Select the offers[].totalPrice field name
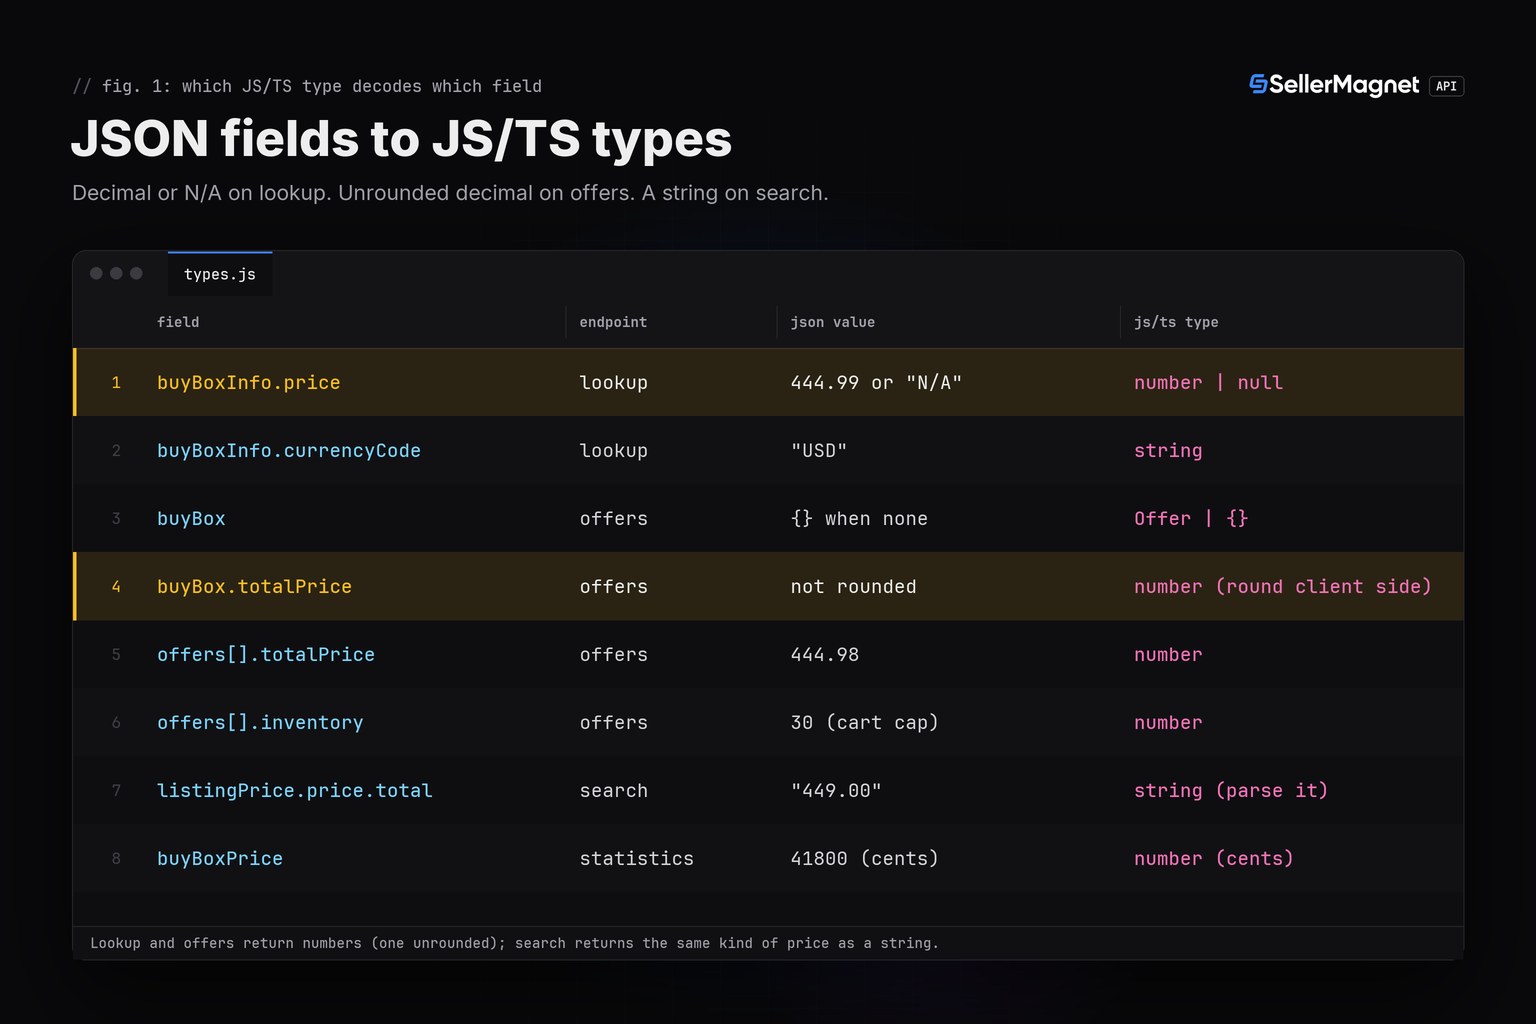This screenshot has width=1536, height=1024. tap(266, 655)
